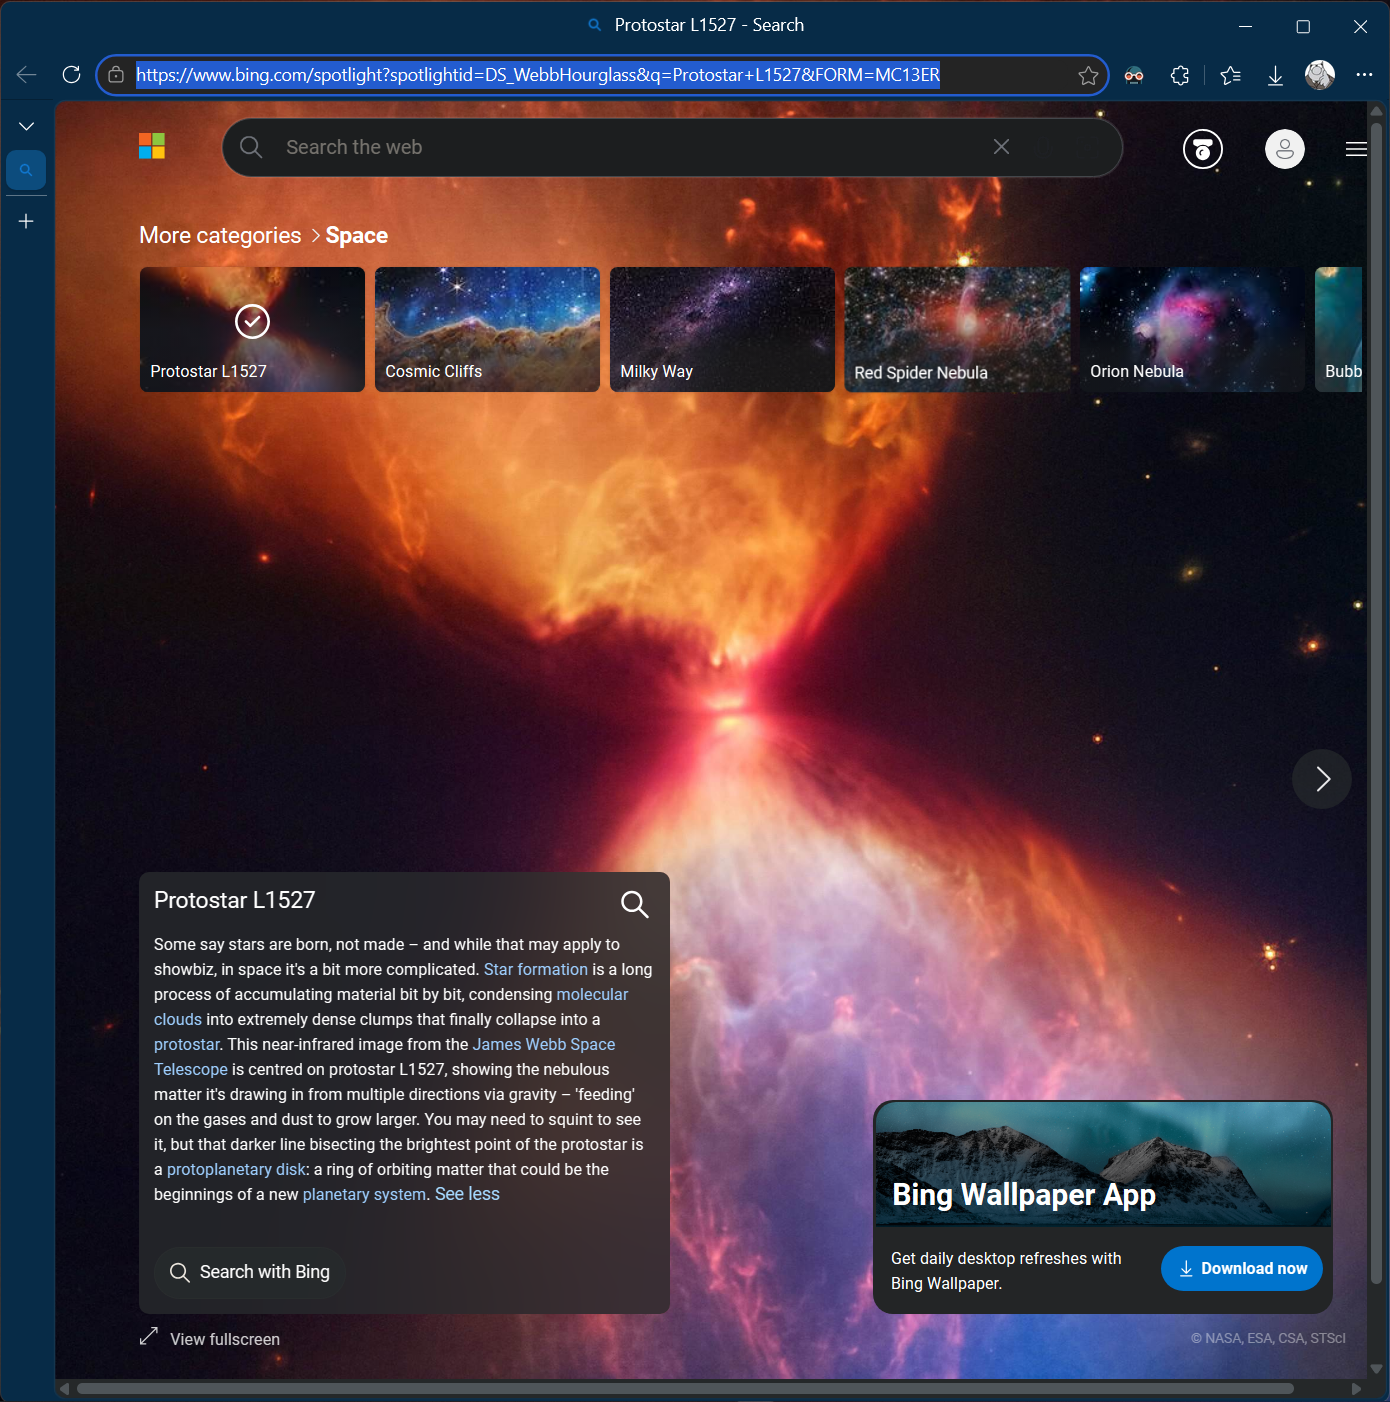
Task: Click the vertical scrollbar up arrow
Action: click(1376, 110)
